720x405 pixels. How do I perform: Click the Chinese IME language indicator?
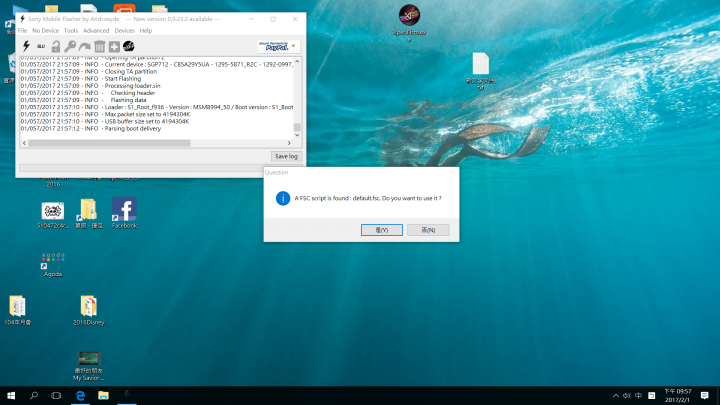[x=638, y=395]
